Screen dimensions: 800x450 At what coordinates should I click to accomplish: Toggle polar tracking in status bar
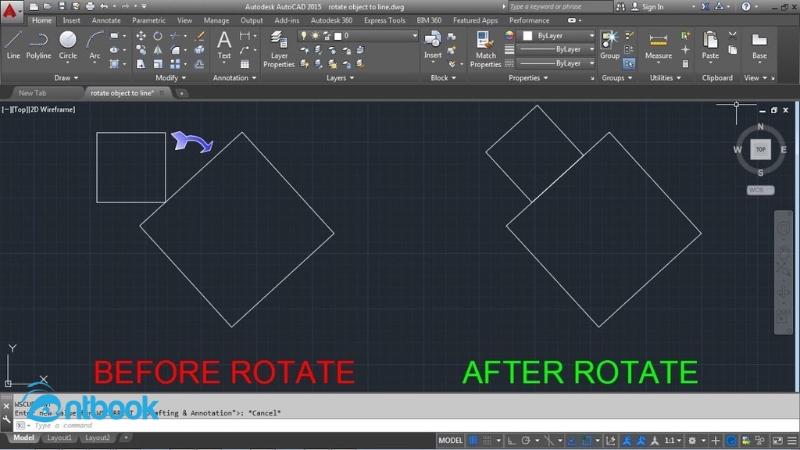(526, 440)
